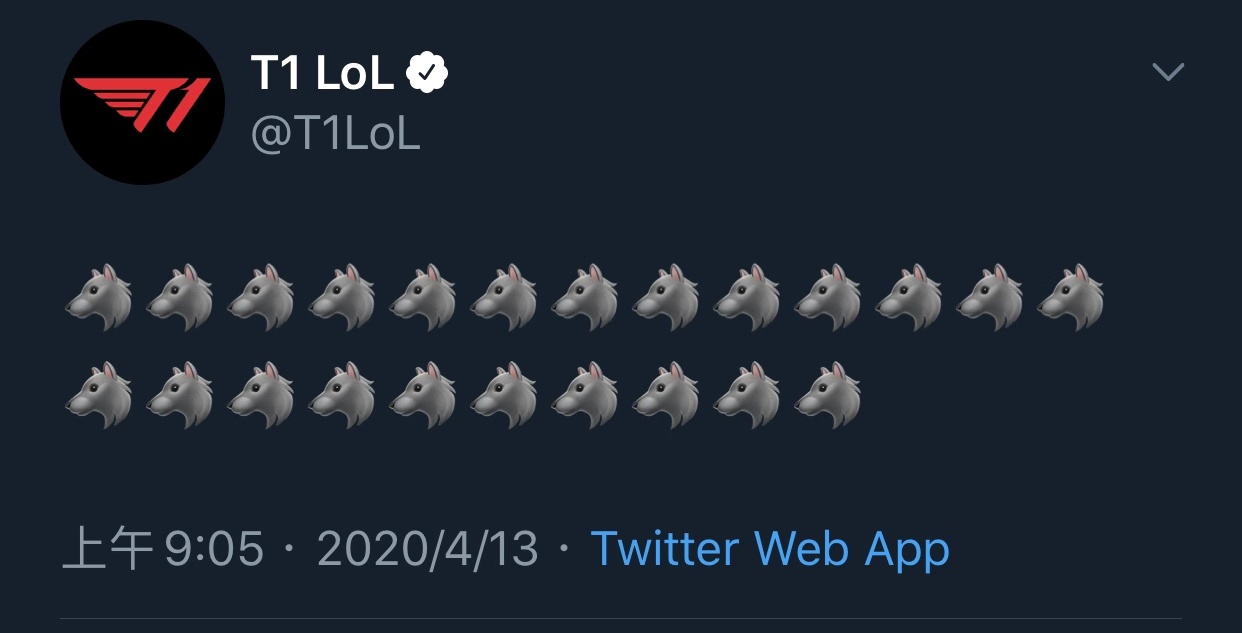Click the third wolf emoji in top row
This screenshot has width=1242, height=633.
point(261,298)
